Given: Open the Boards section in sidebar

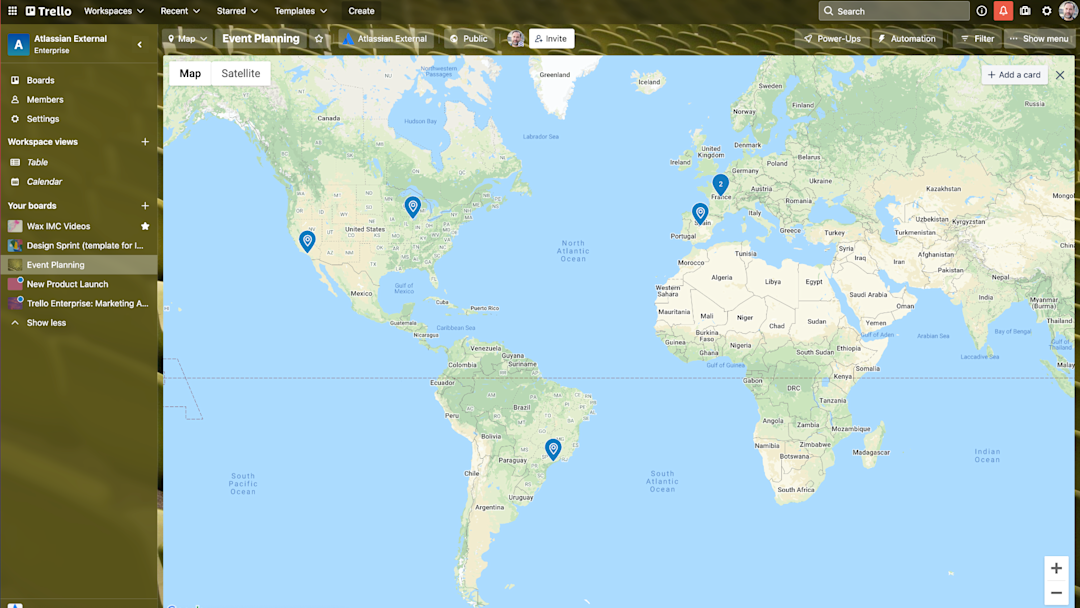Looking at the screenshot, I should click(x=41, y=79).
